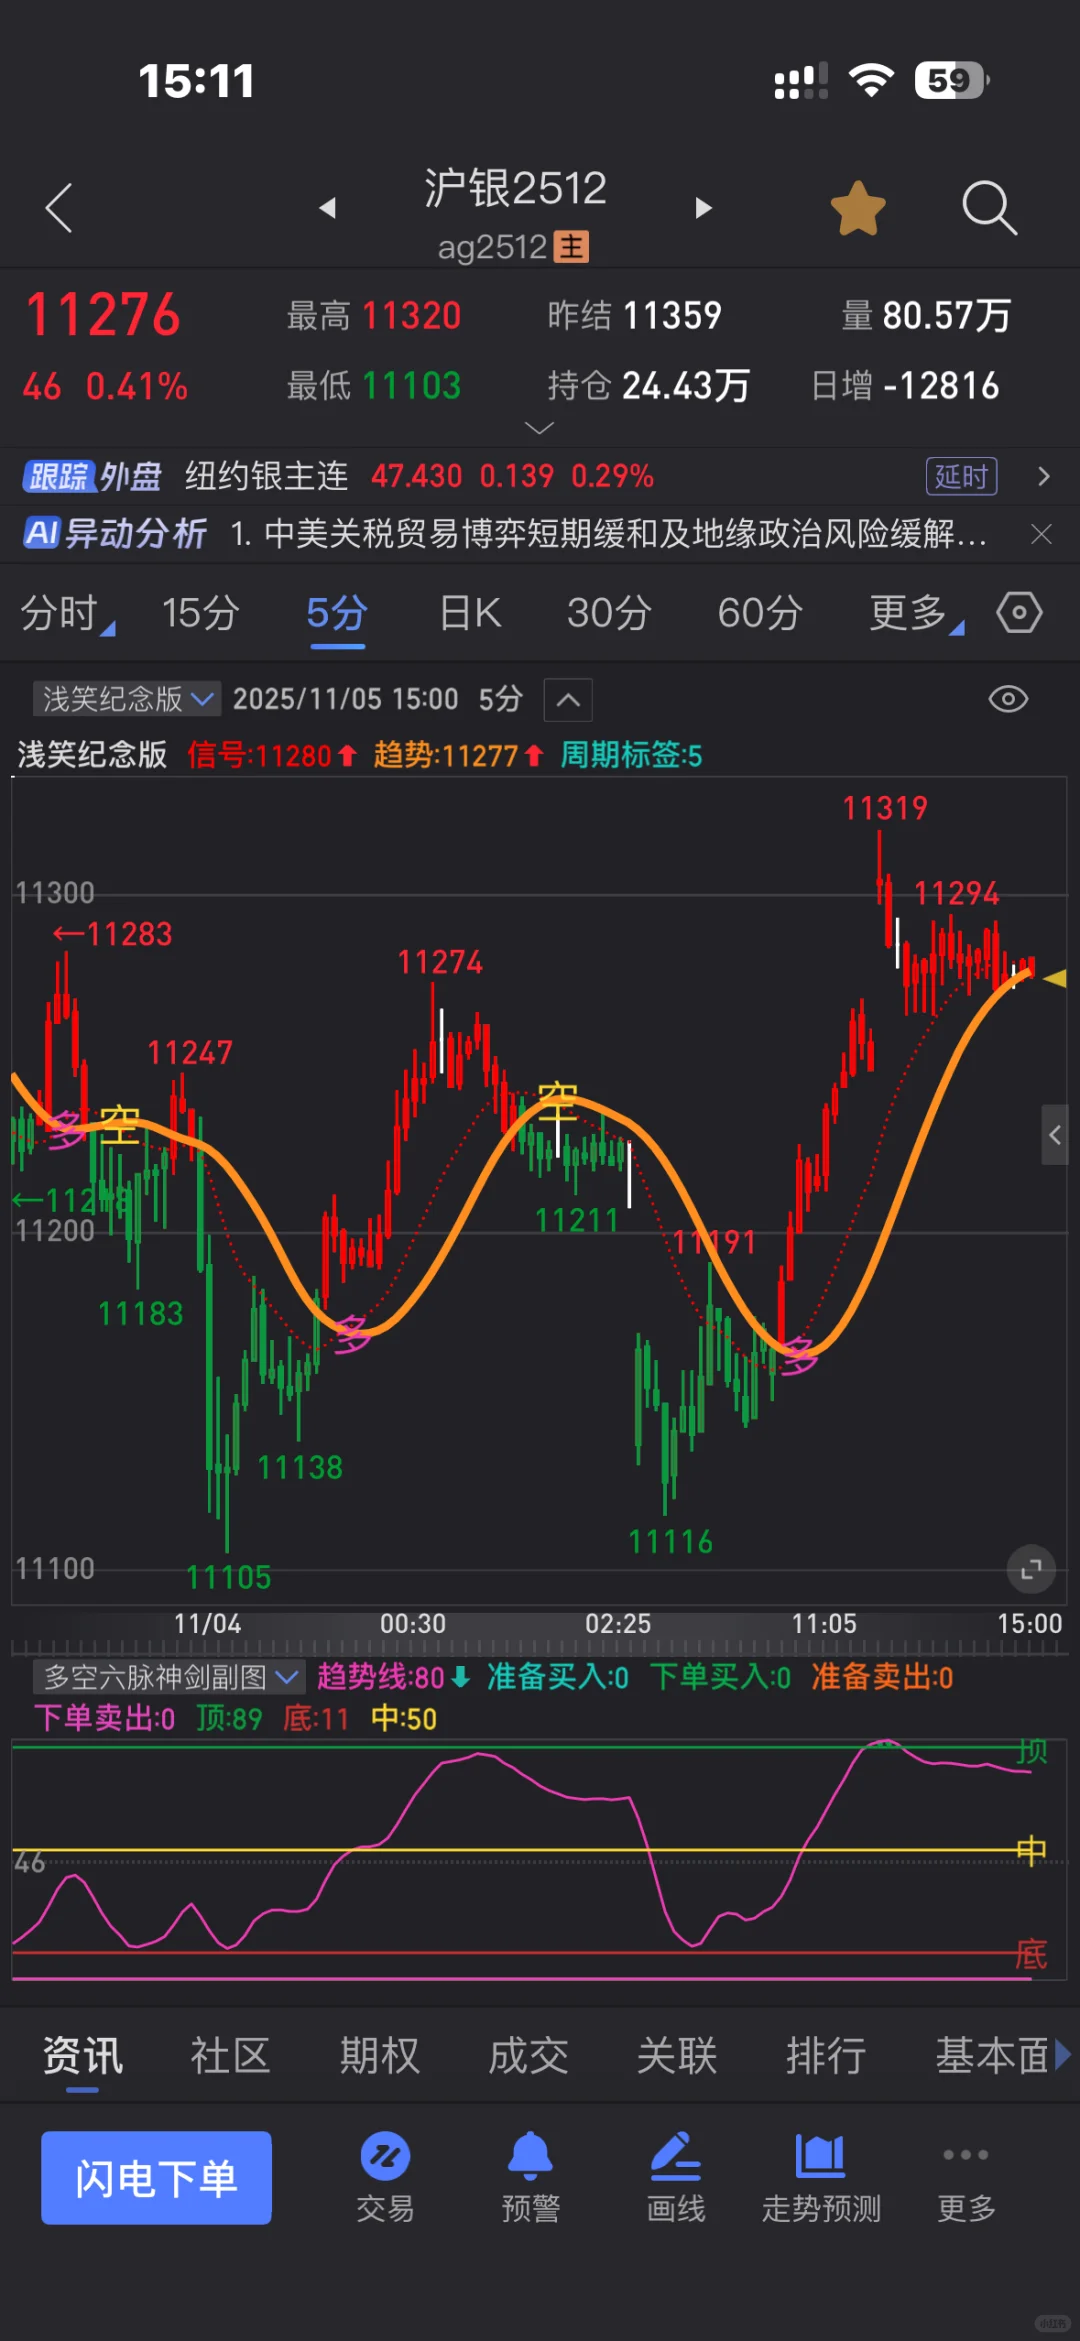Screen dimensions: 1080x2341
Task: Select the 日K period tab
Action: pos(470,613)
